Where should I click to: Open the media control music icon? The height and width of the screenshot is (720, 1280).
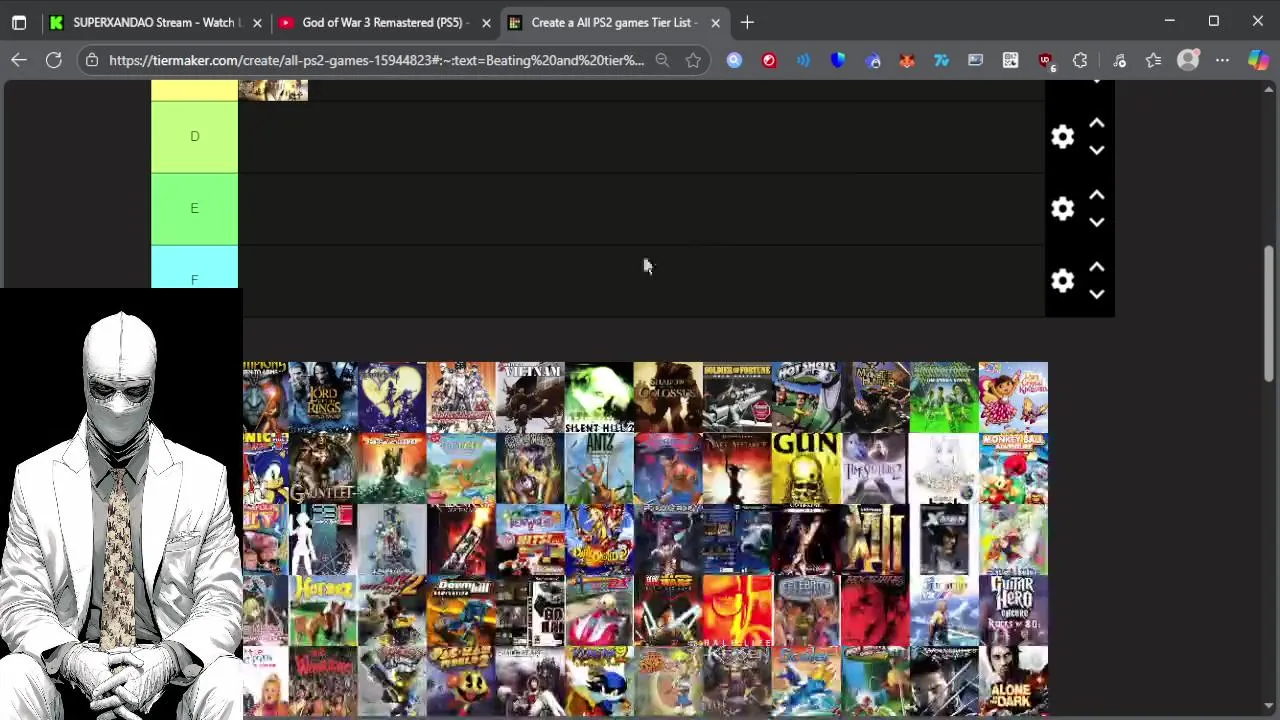pyautogui.click(x=1119, y=60)
